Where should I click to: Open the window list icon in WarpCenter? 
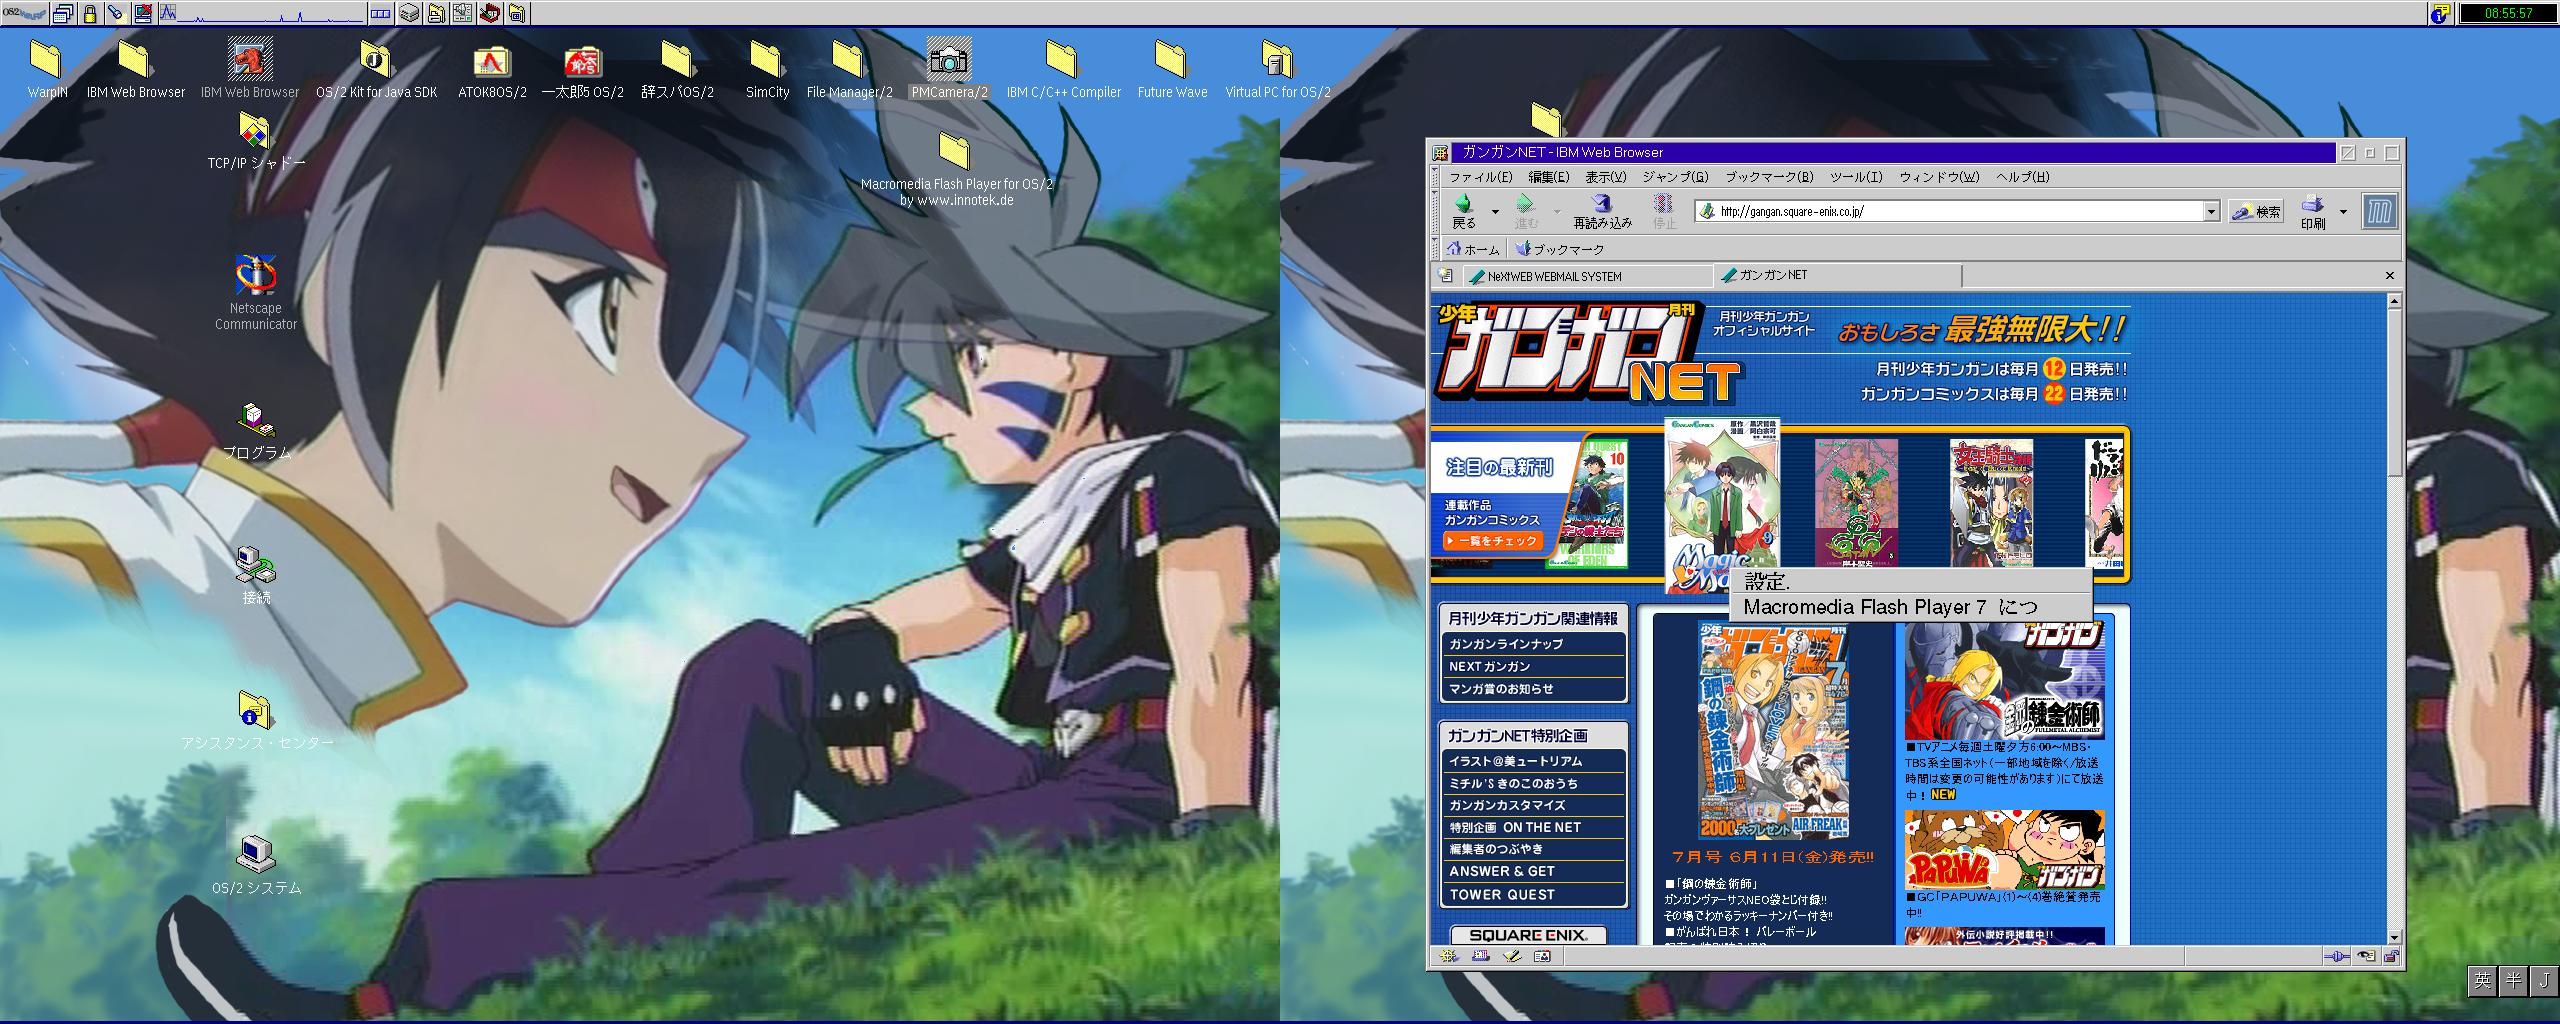pos(63,13)
